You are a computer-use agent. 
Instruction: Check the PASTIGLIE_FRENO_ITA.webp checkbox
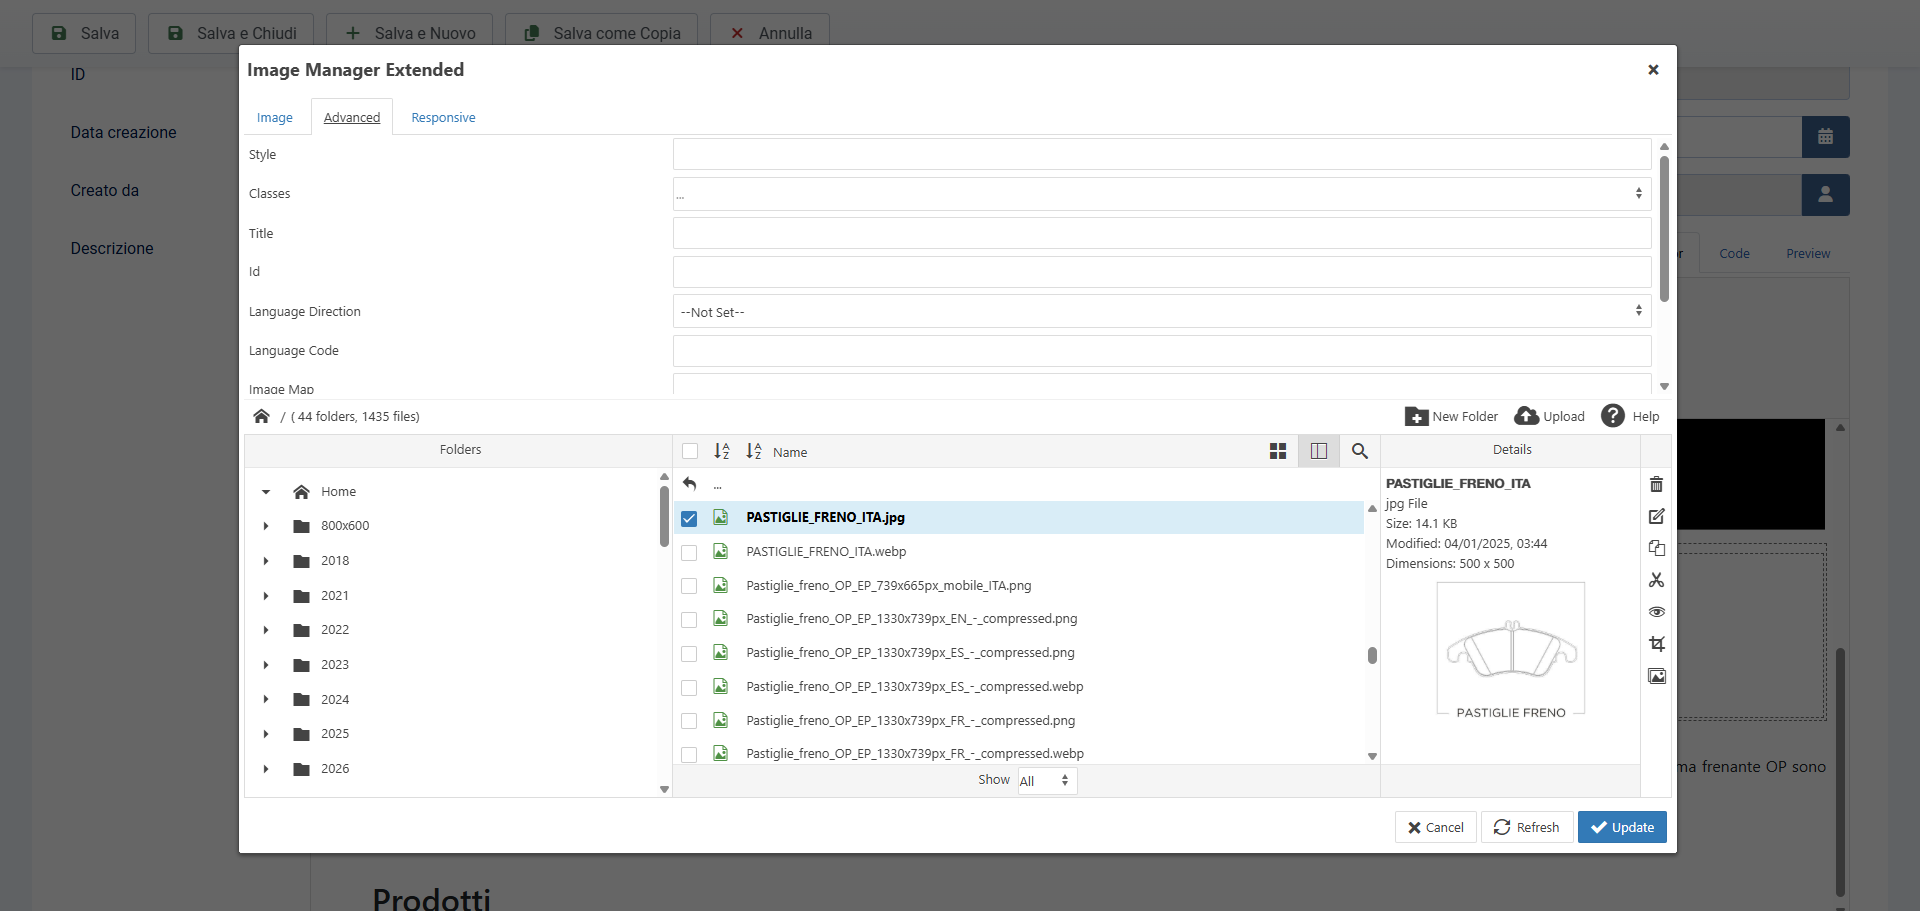coord(689,552)
